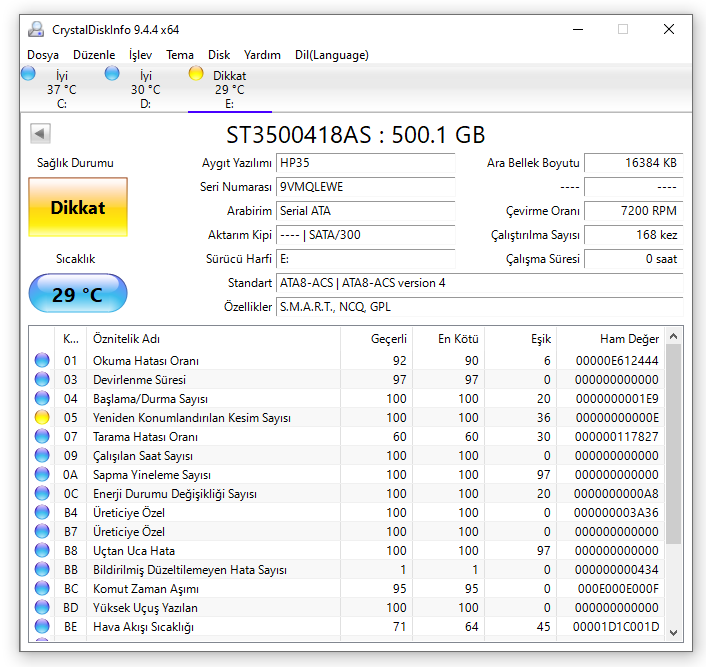The height and width of the screenshot is (667, 706).
Task: Click the previous disk arrow icon
Action: pyautogui.click(x=41, y=133)
